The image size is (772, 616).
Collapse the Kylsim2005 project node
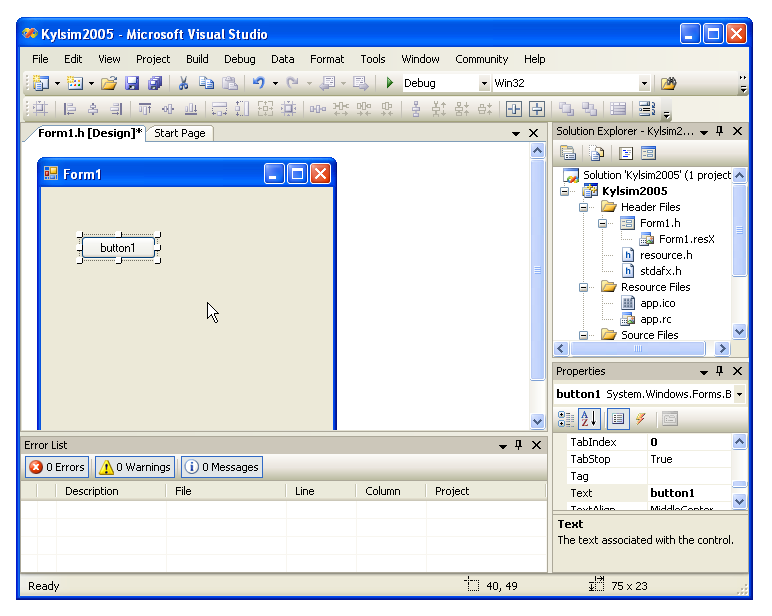[565, 191]
